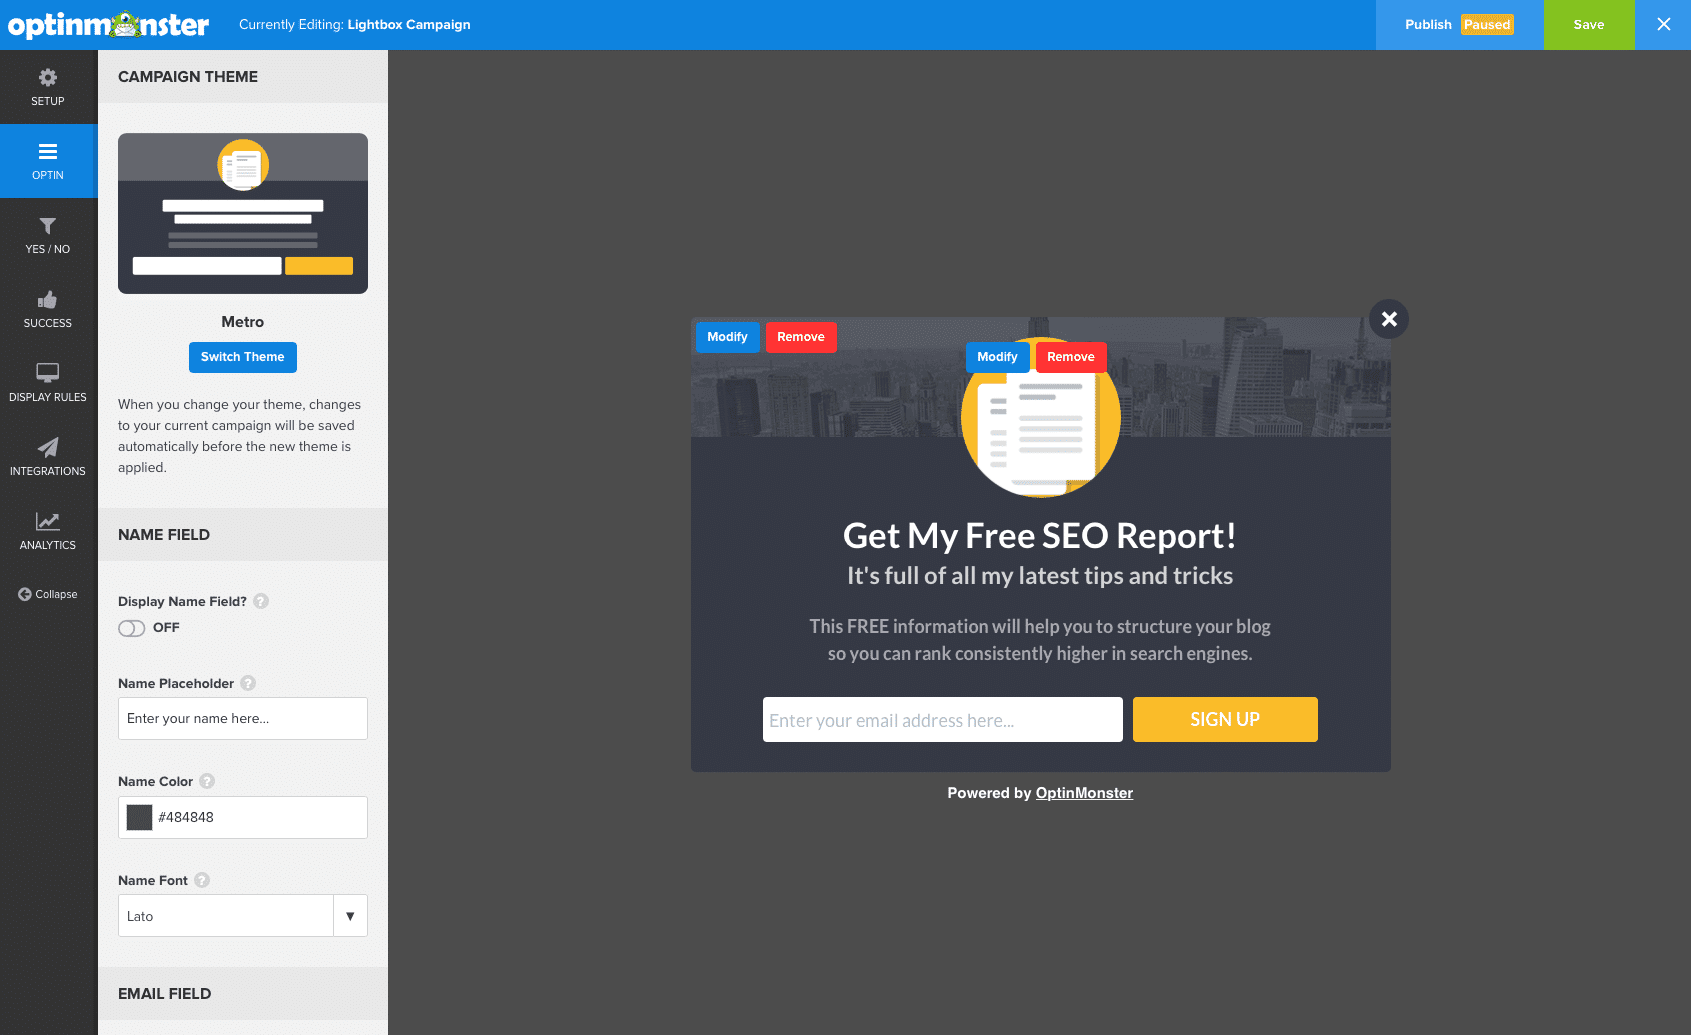This screenshot has height=1035, width=1691.
Task: Collapse the left sidebar
Action: 47,594
